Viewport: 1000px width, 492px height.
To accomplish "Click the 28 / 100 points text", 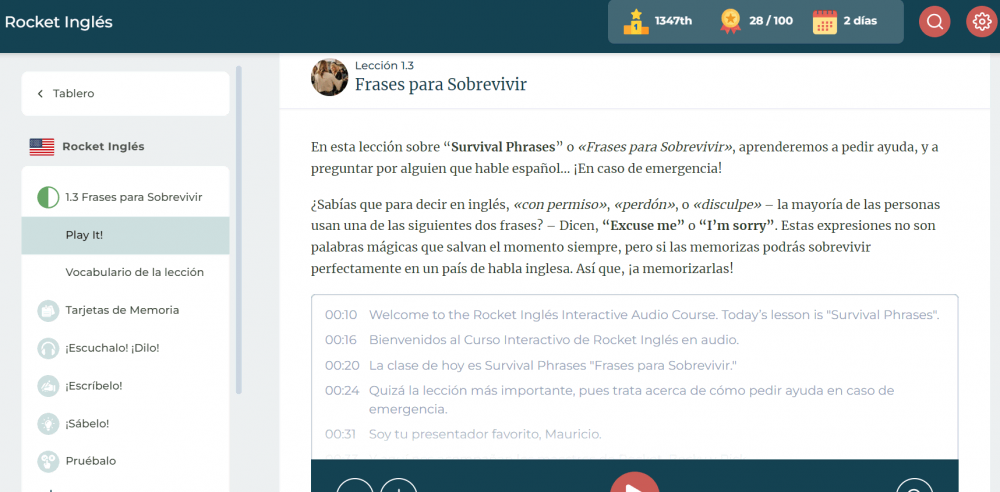I will [771, 21].
